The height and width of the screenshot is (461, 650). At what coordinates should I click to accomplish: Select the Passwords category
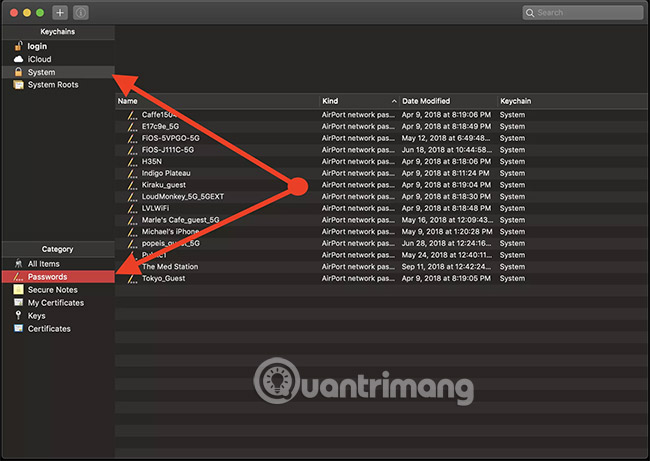pyautogui.click(x=47, y=276)
